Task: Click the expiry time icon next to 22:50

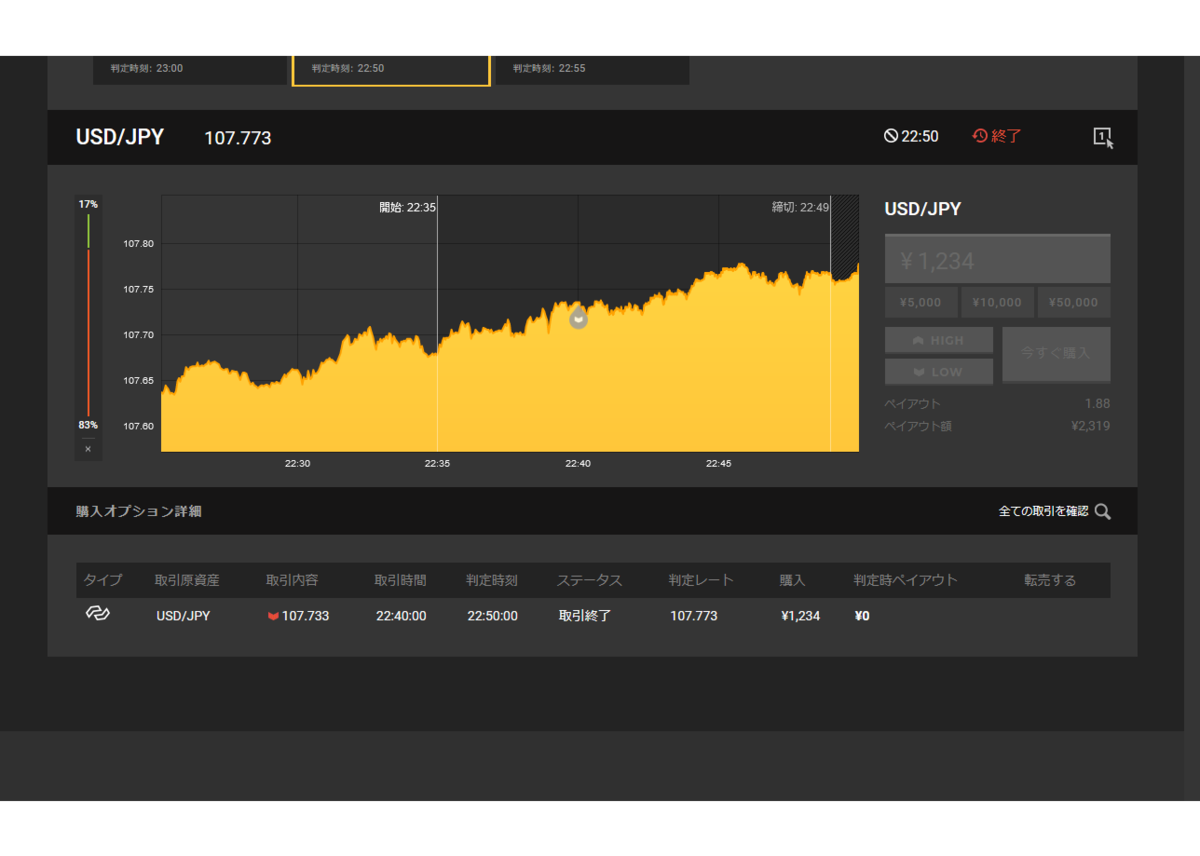Action: [x=891, y=136]
